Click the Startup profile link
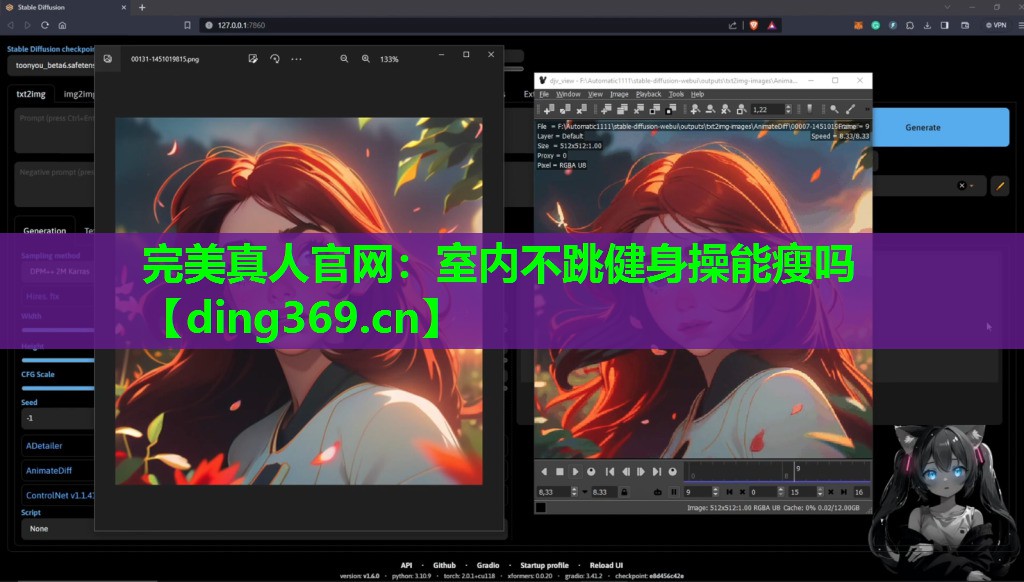The height and width of the screenshot is (582, 1024). (x=544, y=565)
